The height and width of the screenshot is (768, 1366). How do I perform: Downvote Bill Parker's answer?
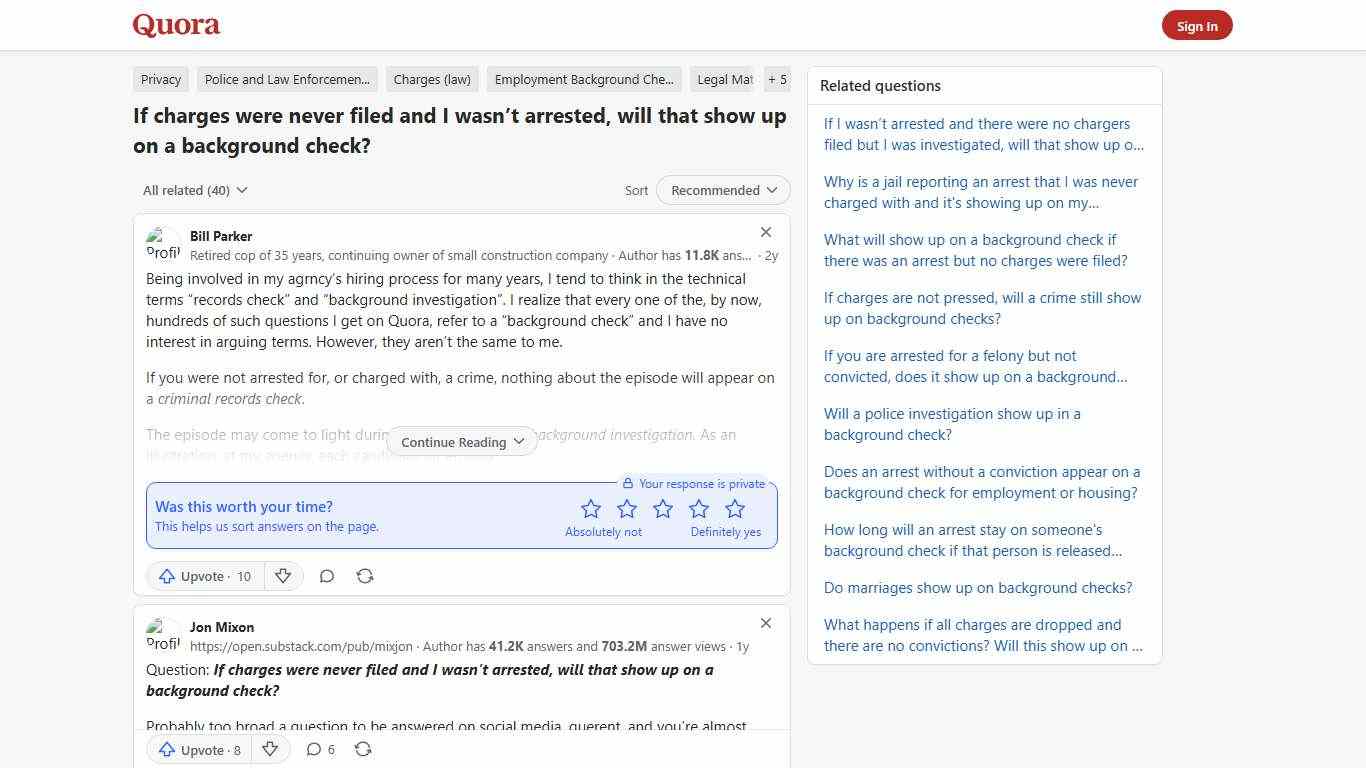point(283,576)
